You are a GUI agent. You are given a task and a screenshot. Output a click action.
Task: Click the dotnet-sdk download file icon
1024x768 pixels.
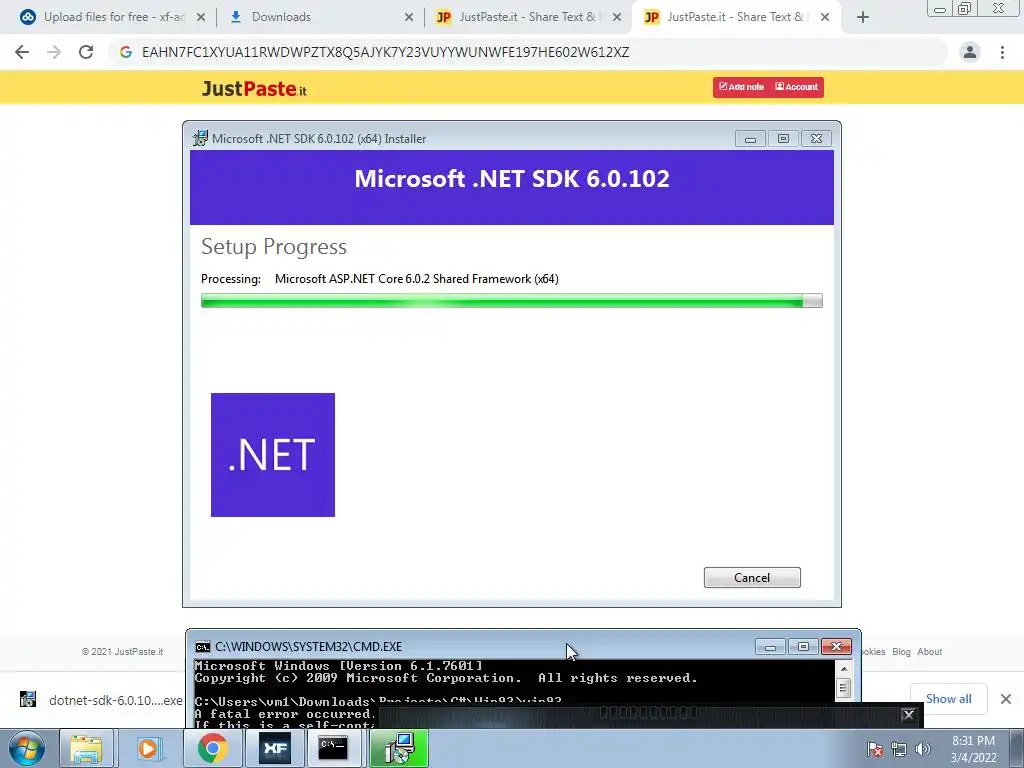(x=27, y=699)
